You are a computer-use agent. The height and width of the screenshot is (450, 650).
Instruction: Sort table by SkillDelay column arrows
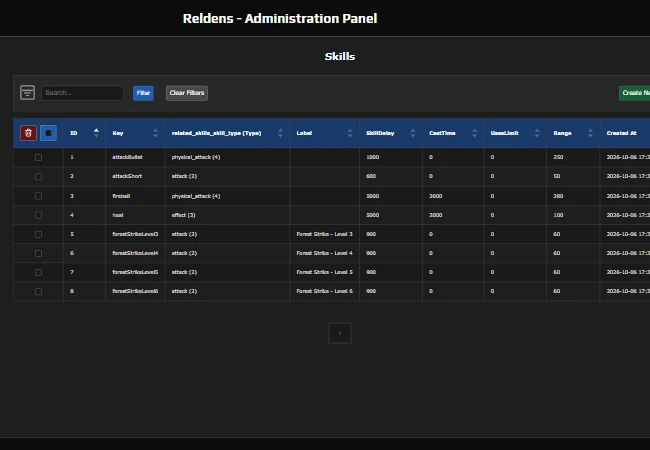(x=413, y=133)
